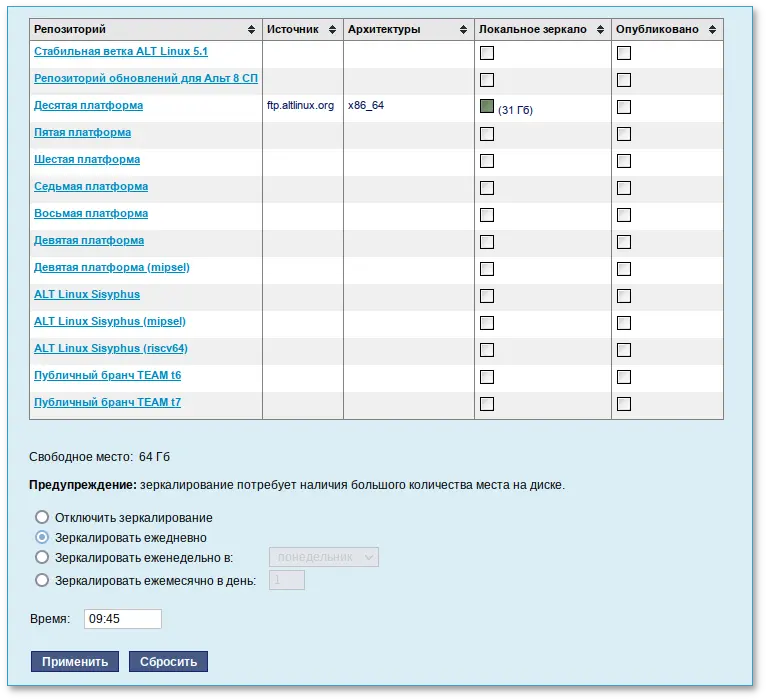Select Зеркалировать еженедельно option
The height and width of the screenshot is (700, 766).
click(x=42, y=557)
